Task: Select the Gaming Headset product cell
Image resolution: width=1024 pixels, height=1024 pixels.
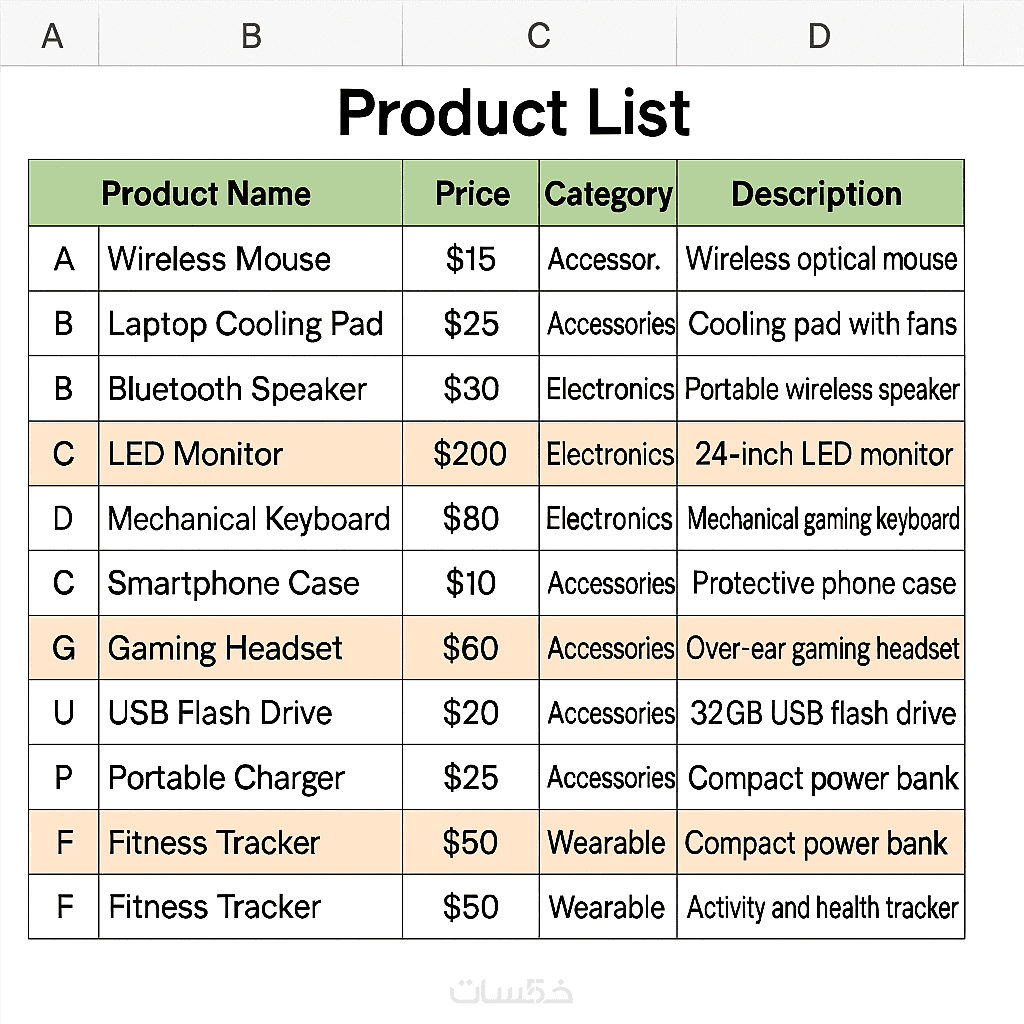Action: 225,648
